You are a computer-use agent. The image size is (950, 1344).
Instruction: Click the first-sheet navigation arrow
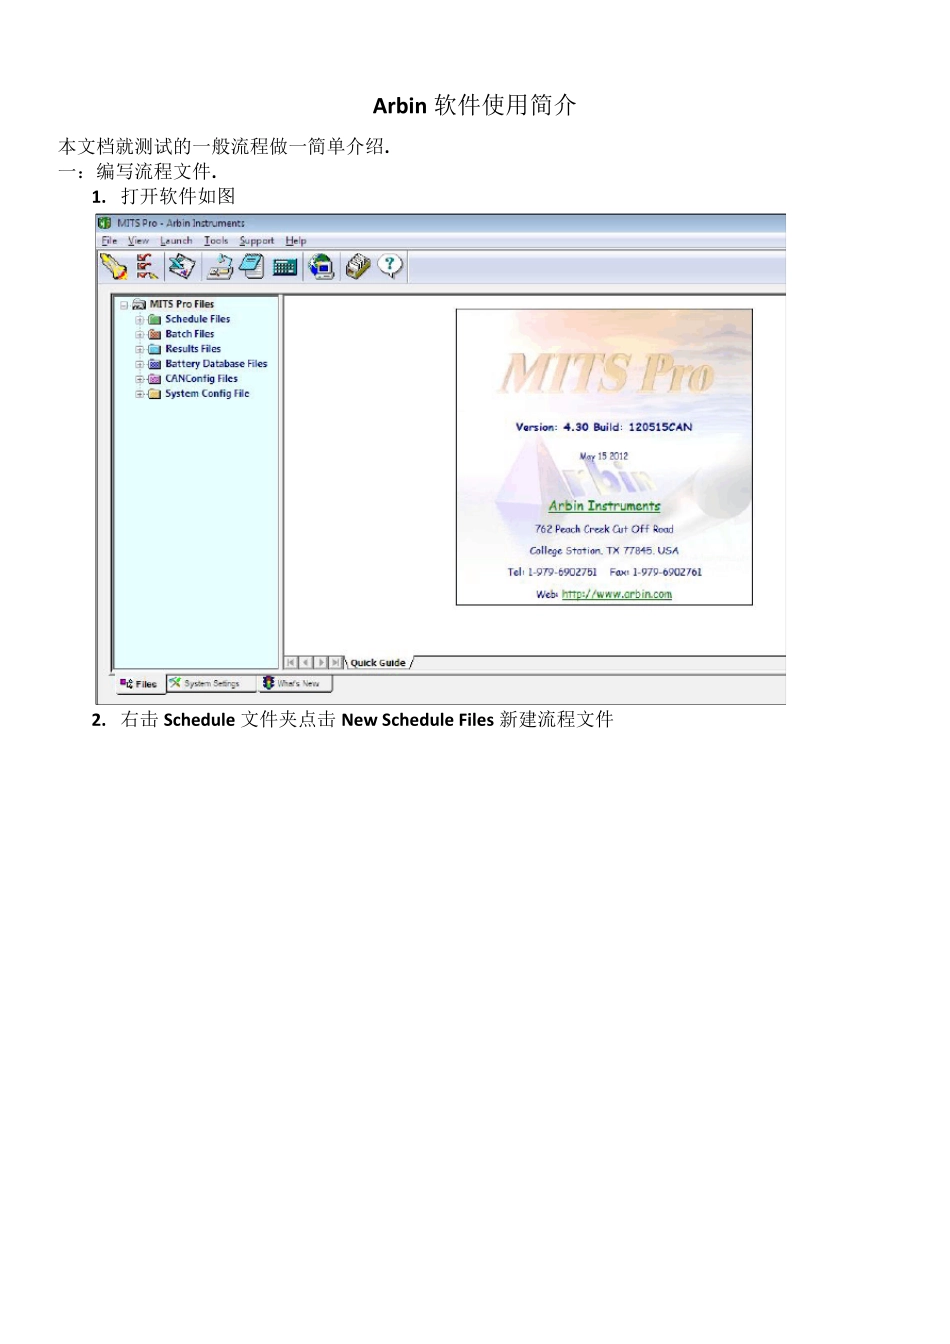291,663
